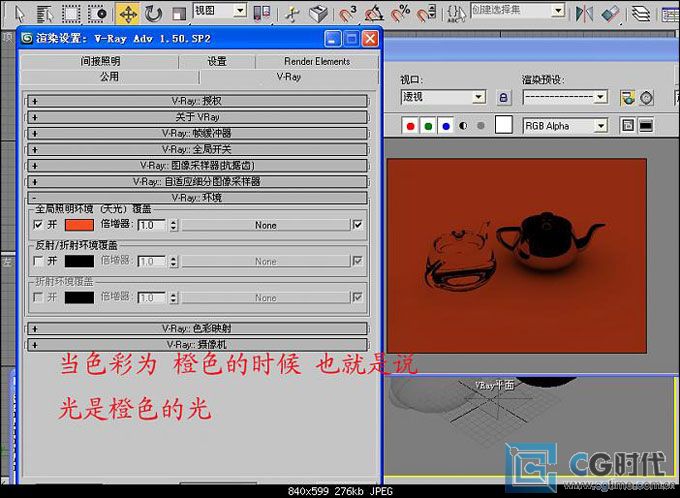The image size is (680, 498).
Task: Expand V-Ray:: 帧缓冲器 rollout
Action: pyautogui.click(x=197, y=133)
